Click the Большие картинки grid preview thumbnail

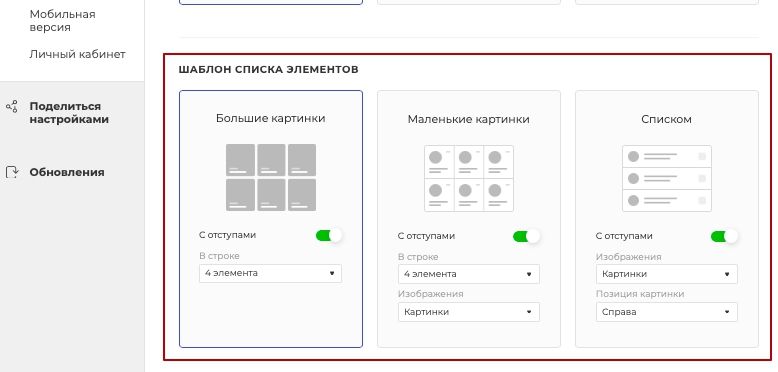271,177
